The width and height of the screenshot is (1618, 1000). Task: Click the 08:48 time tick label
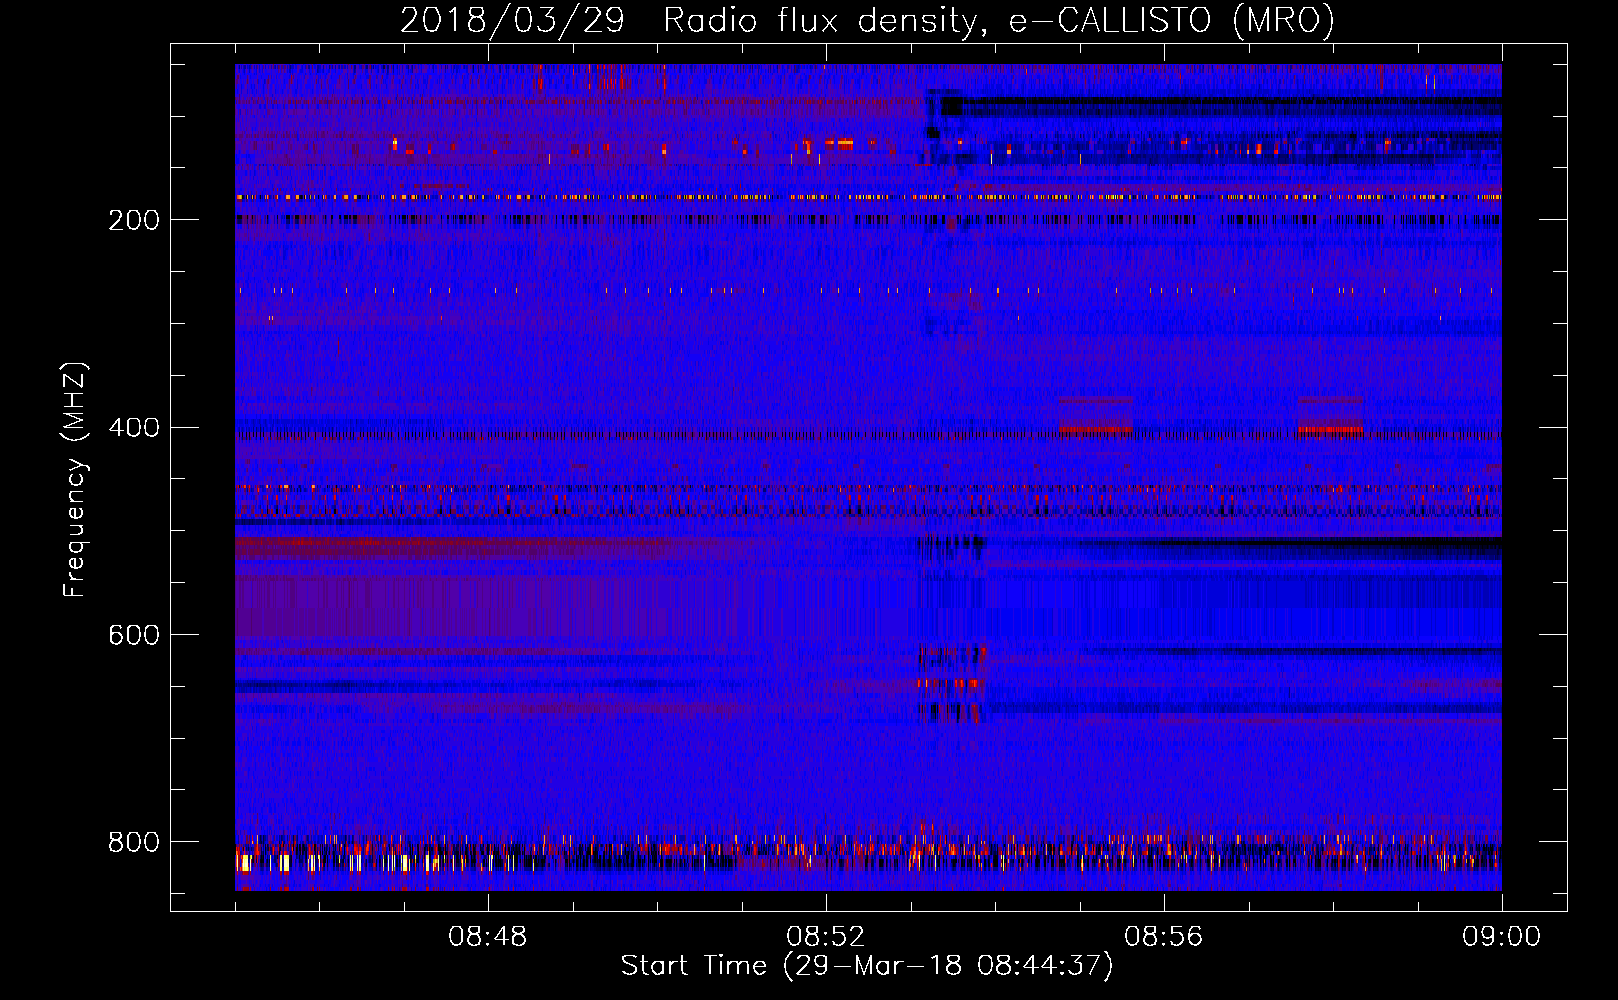click(x=488, y=937)
